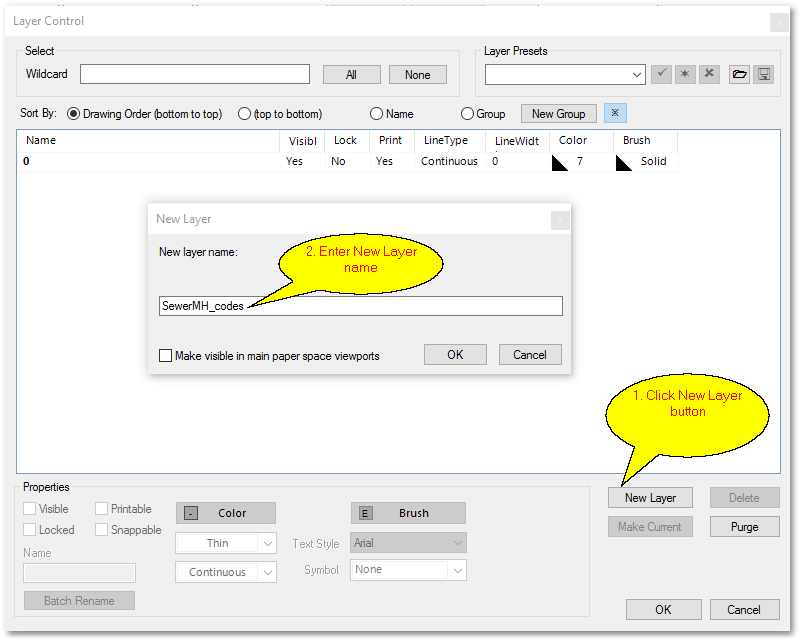The width and height of the screenshot is (801, 642).
Task: Click the LineType column header
Action: click(x=450, y=140)
